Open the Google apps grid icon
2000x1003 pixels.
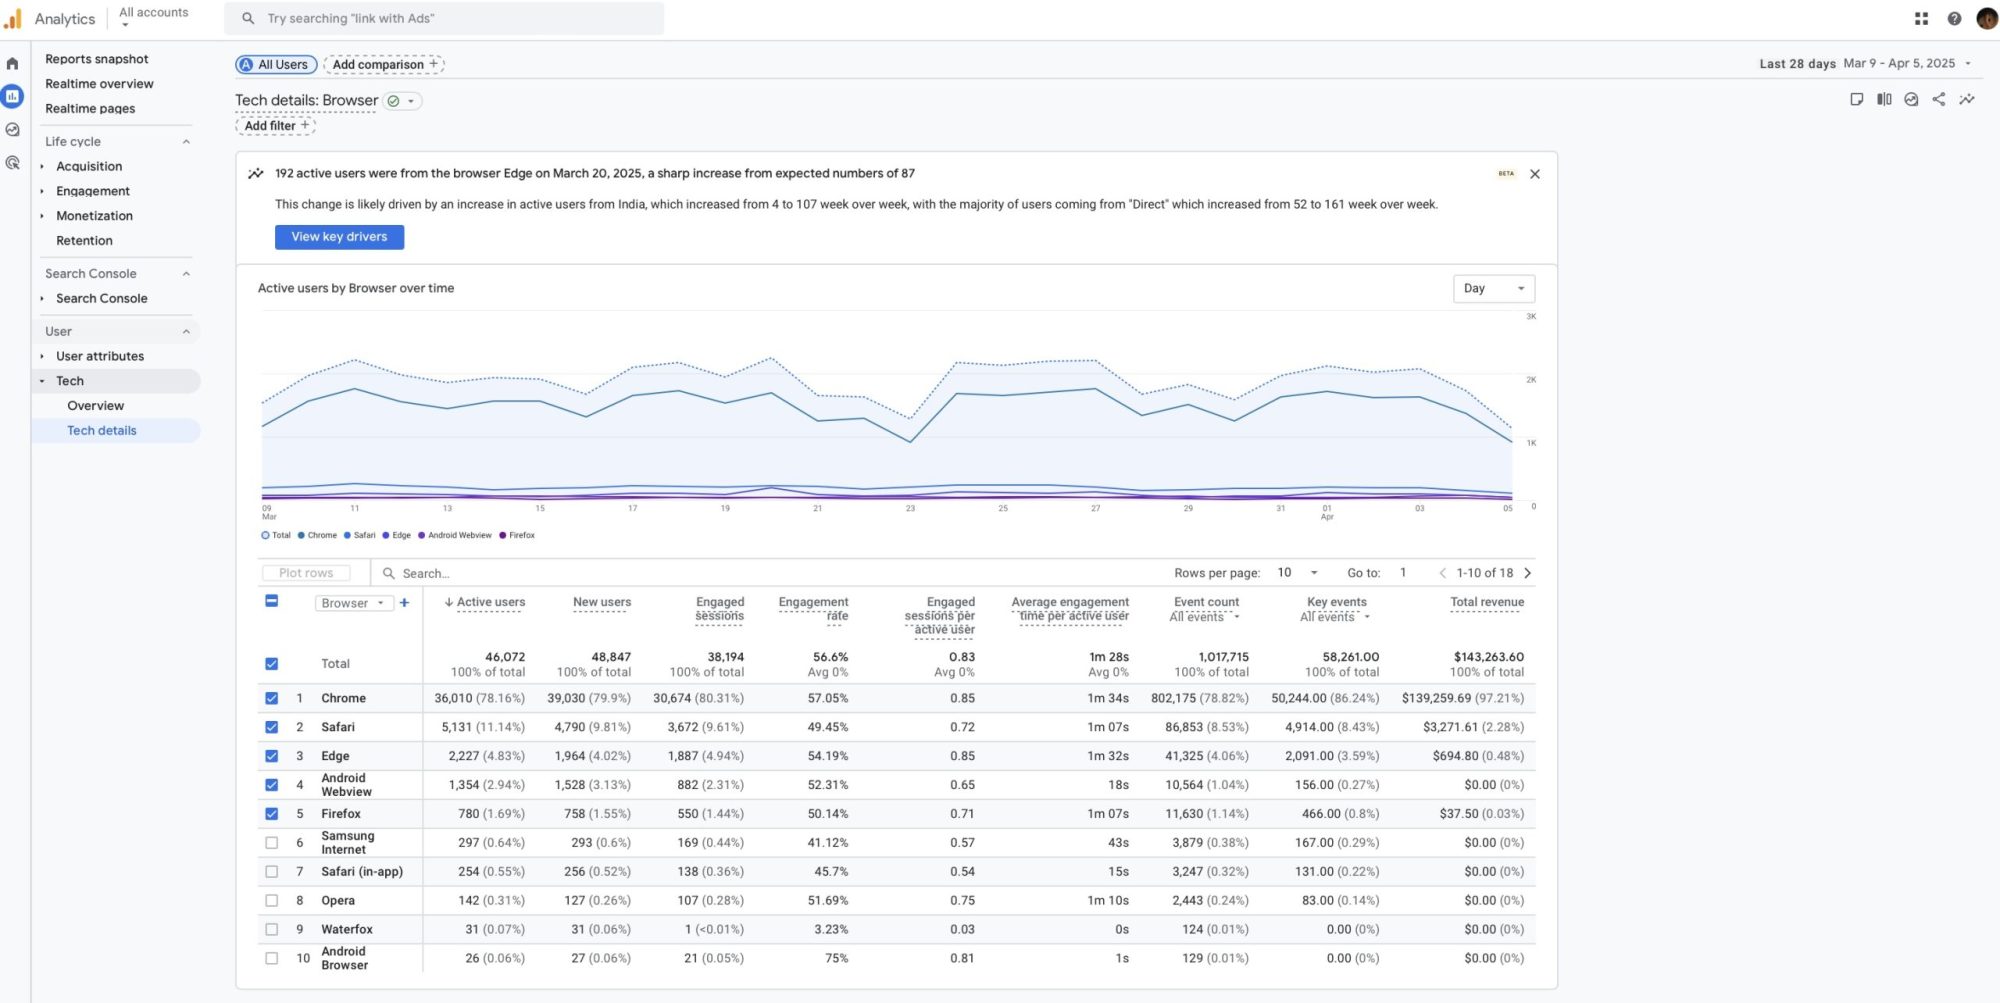[1921, 18]
